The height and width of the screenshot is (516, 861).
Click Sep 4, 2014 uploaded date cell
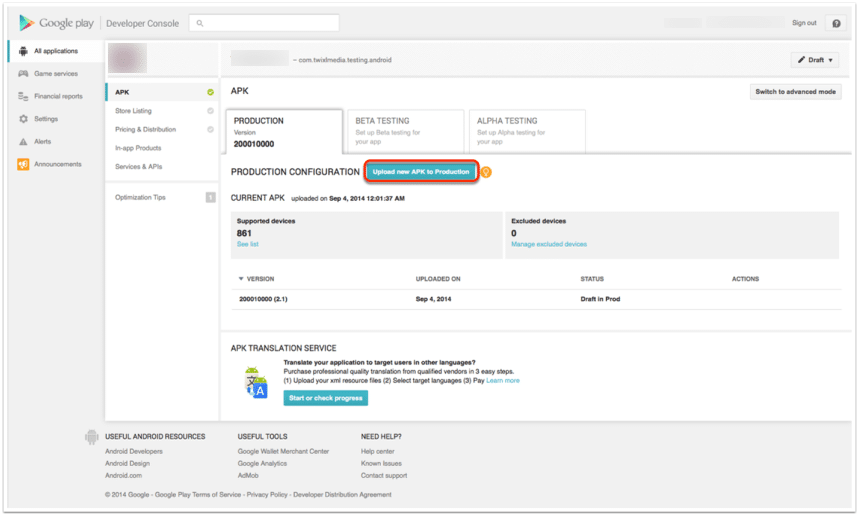click(x=433, y=300)
